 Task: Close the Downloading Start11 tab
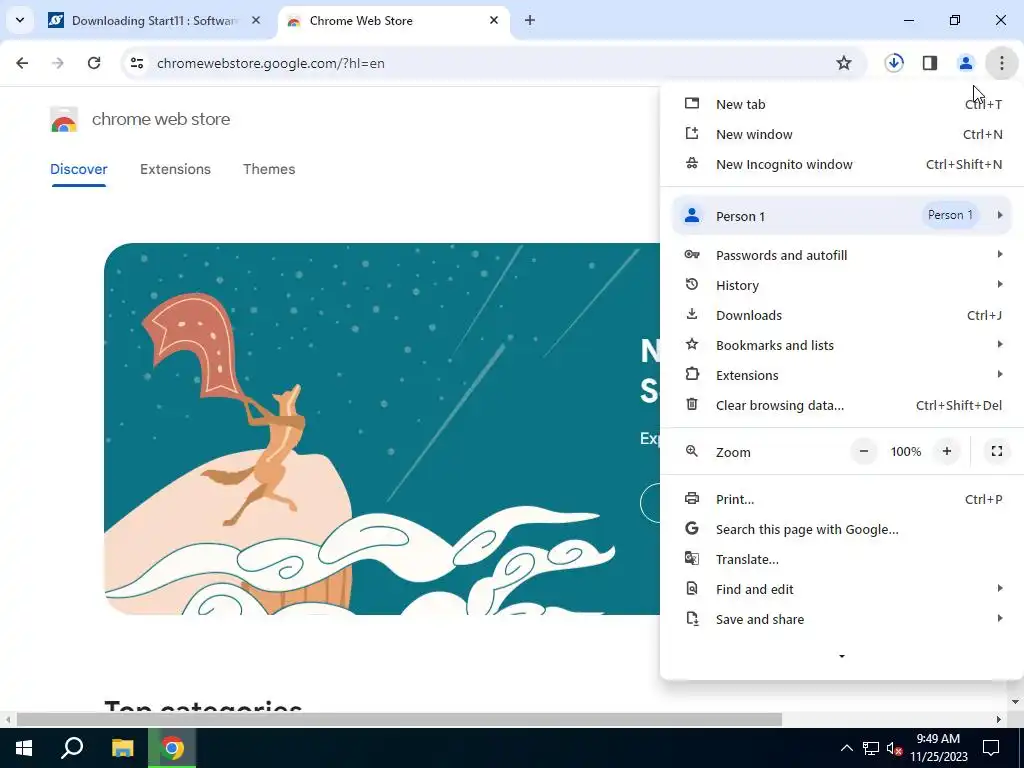[x=256, y=20]
